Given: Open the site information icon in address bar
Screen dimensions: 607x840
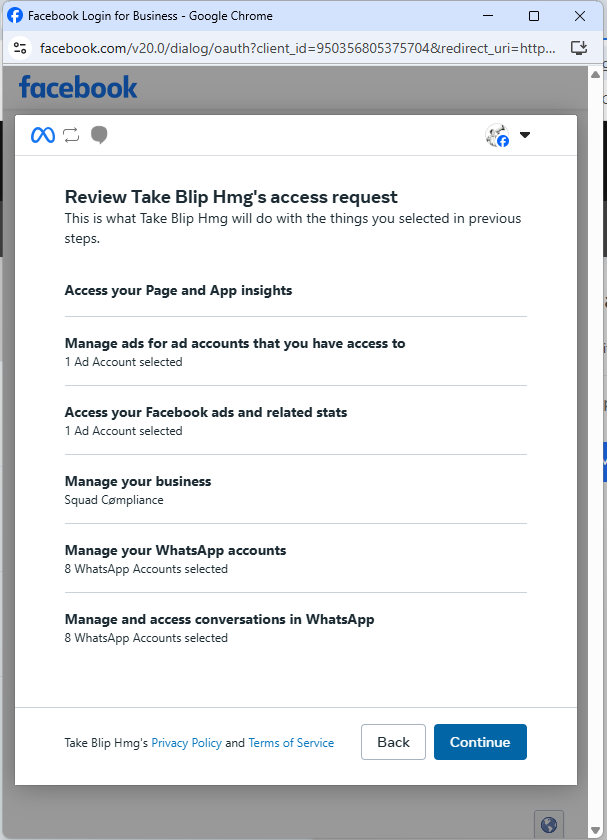Looking at the screenshot, I should pyautogui.click(x=21, y=48).
